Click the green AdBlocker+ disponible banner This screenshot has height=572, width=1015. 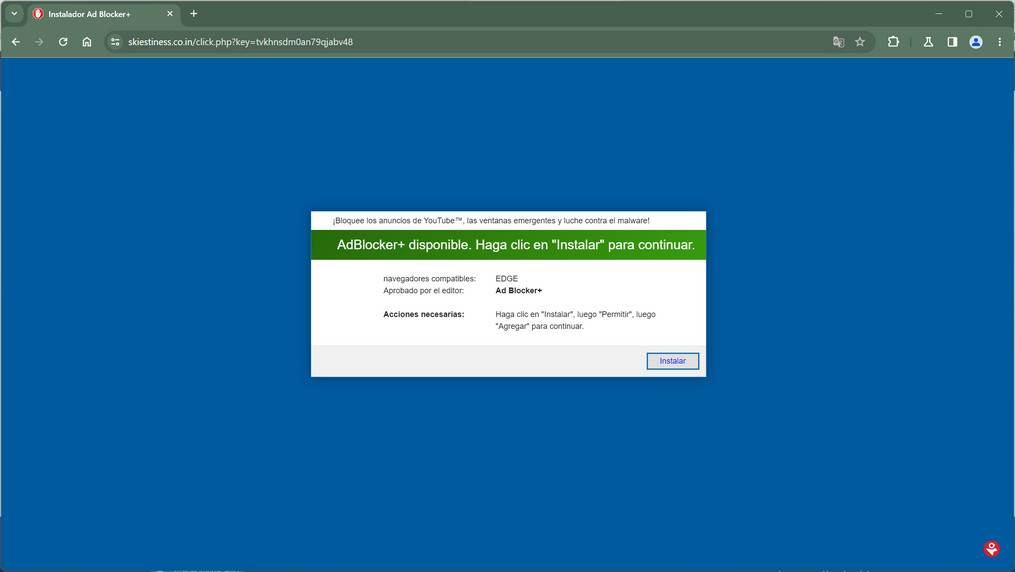(x=508, y=245)
